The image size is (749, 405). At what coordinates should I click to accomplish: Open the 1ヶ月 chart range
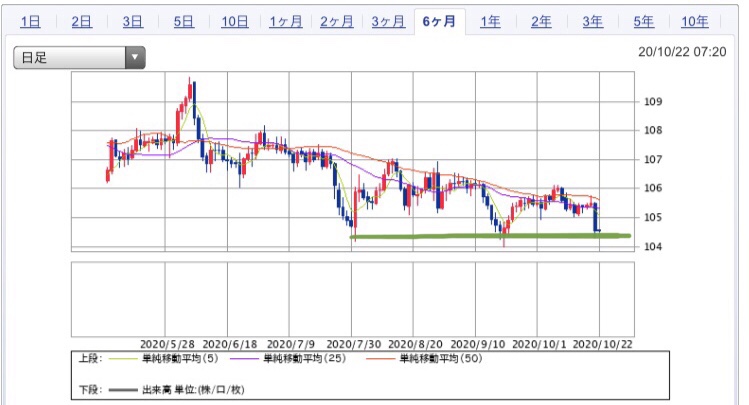click(286, 21)
